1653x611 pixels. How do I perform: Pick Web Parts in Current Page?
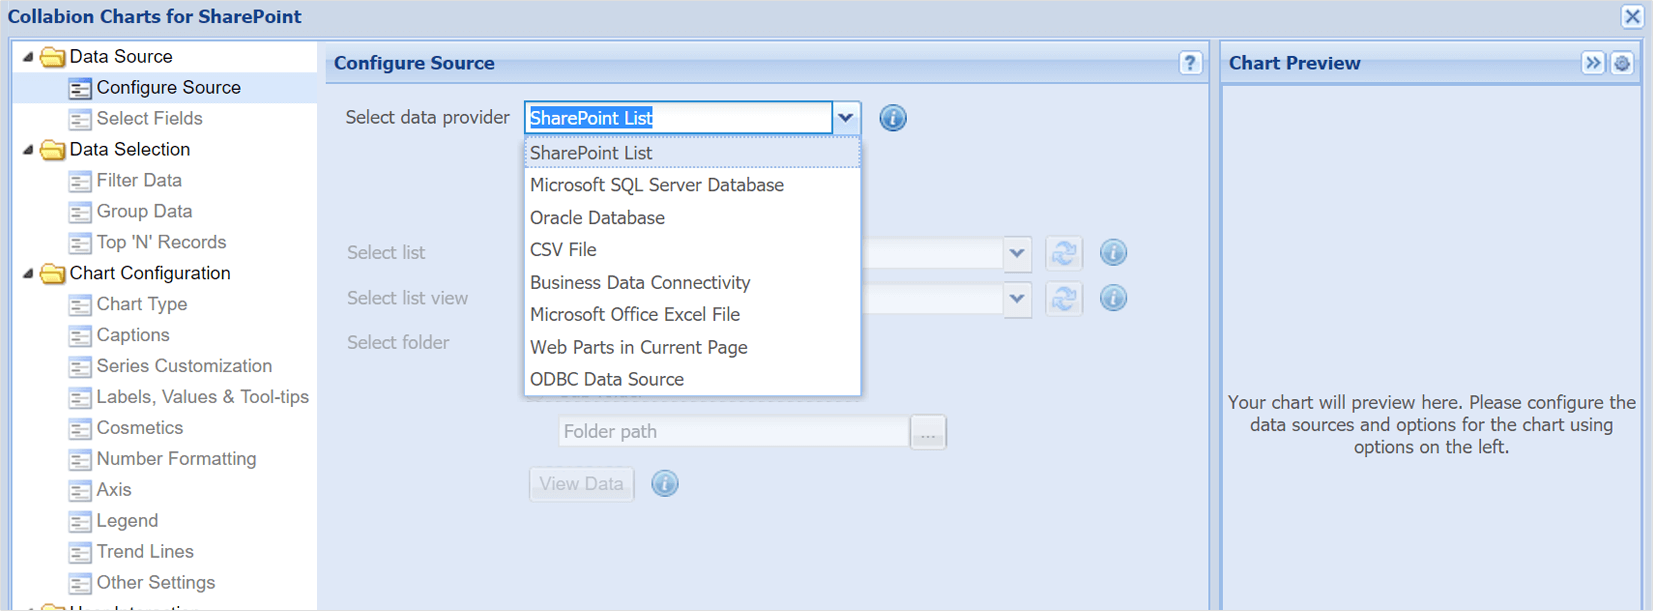[x=692, y=348]
